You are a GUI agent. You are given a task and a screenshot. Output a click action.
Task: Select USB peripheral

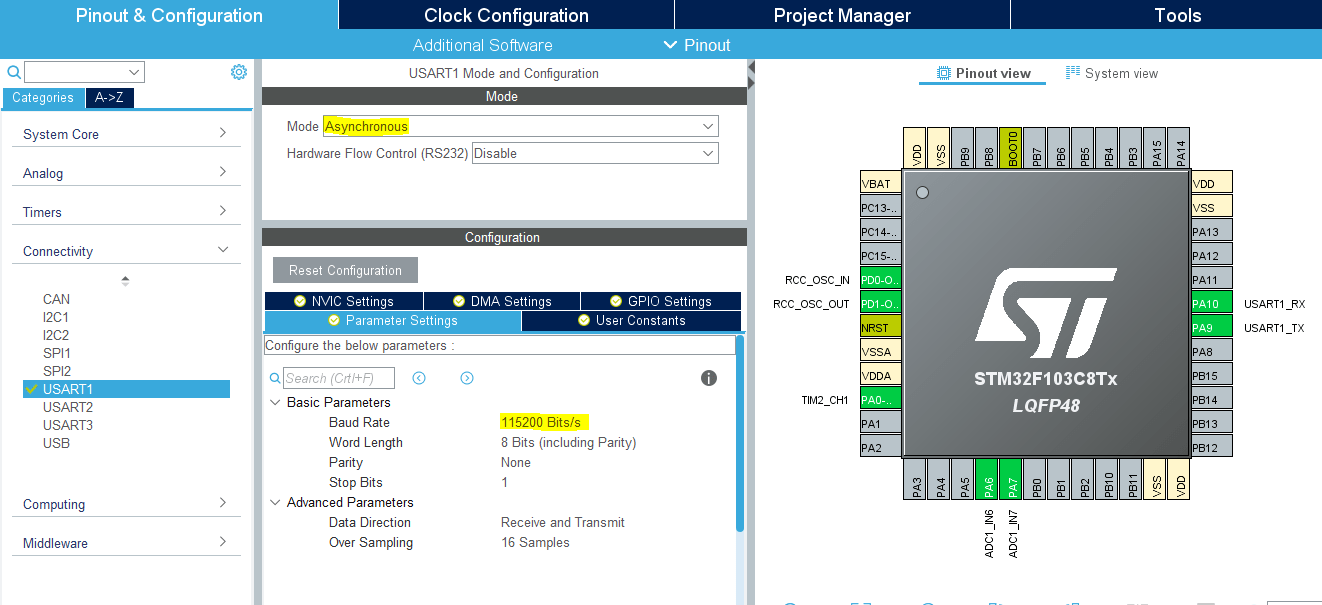click(x=56, y=443)
